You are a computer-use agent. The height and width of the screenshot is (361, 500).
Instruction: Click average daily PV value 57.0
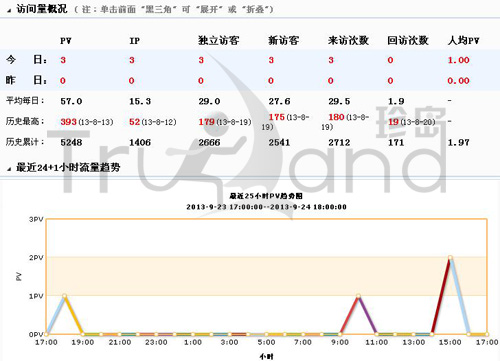click(x=71, y=101)
